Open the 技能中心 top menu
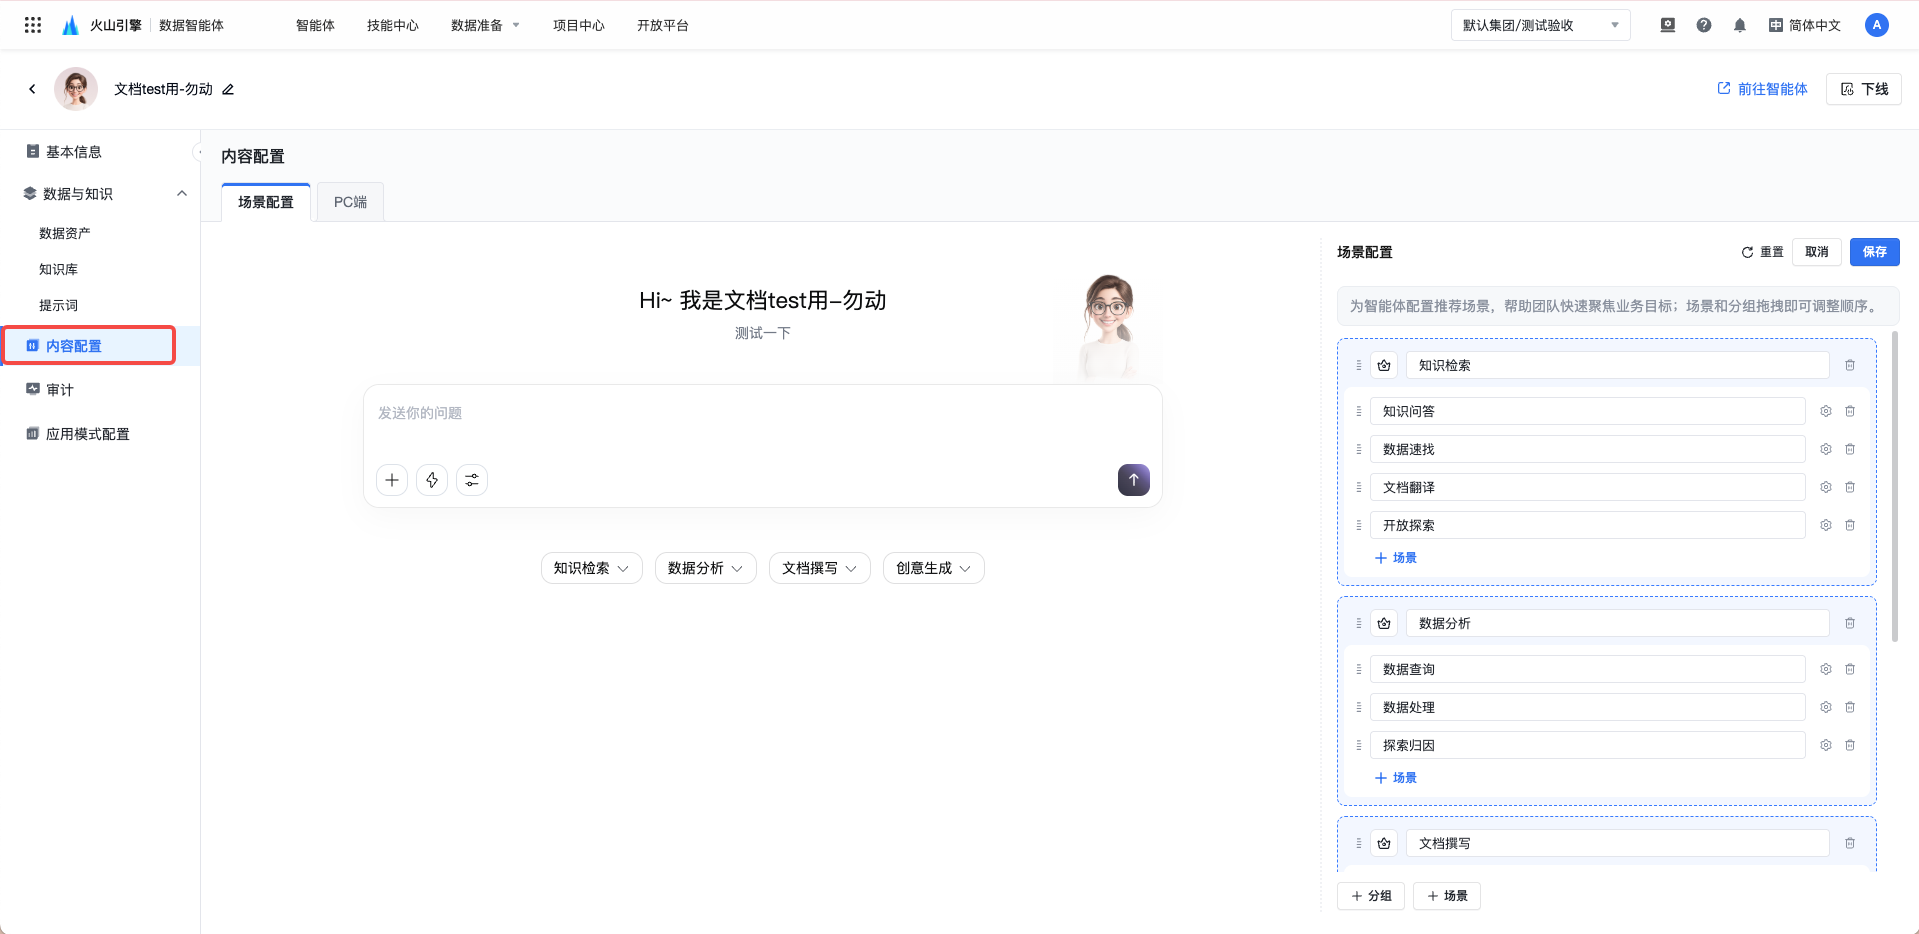The width and height of the screenshot is (1919, 934). pos(393,25)
